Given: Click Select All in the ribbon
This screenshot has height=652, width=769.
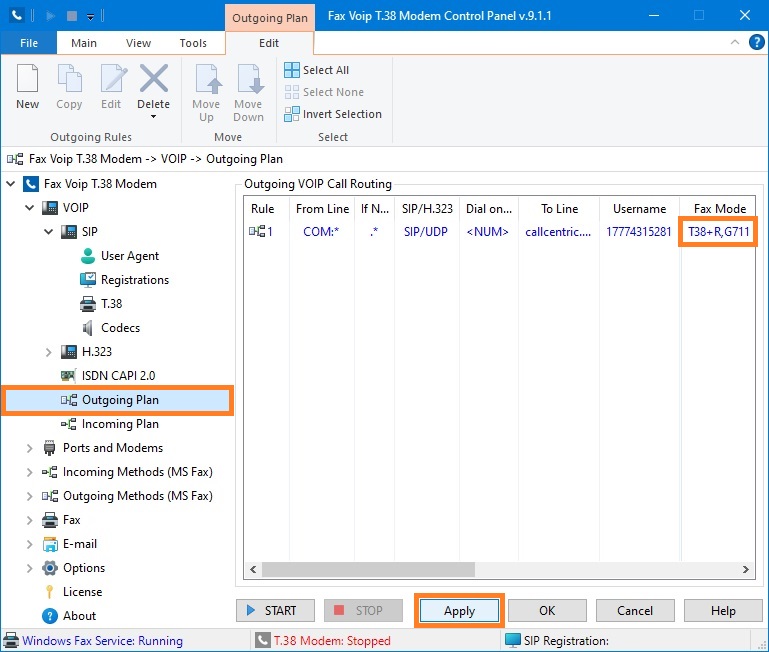Looking at the screenshot, I should 317,70.
